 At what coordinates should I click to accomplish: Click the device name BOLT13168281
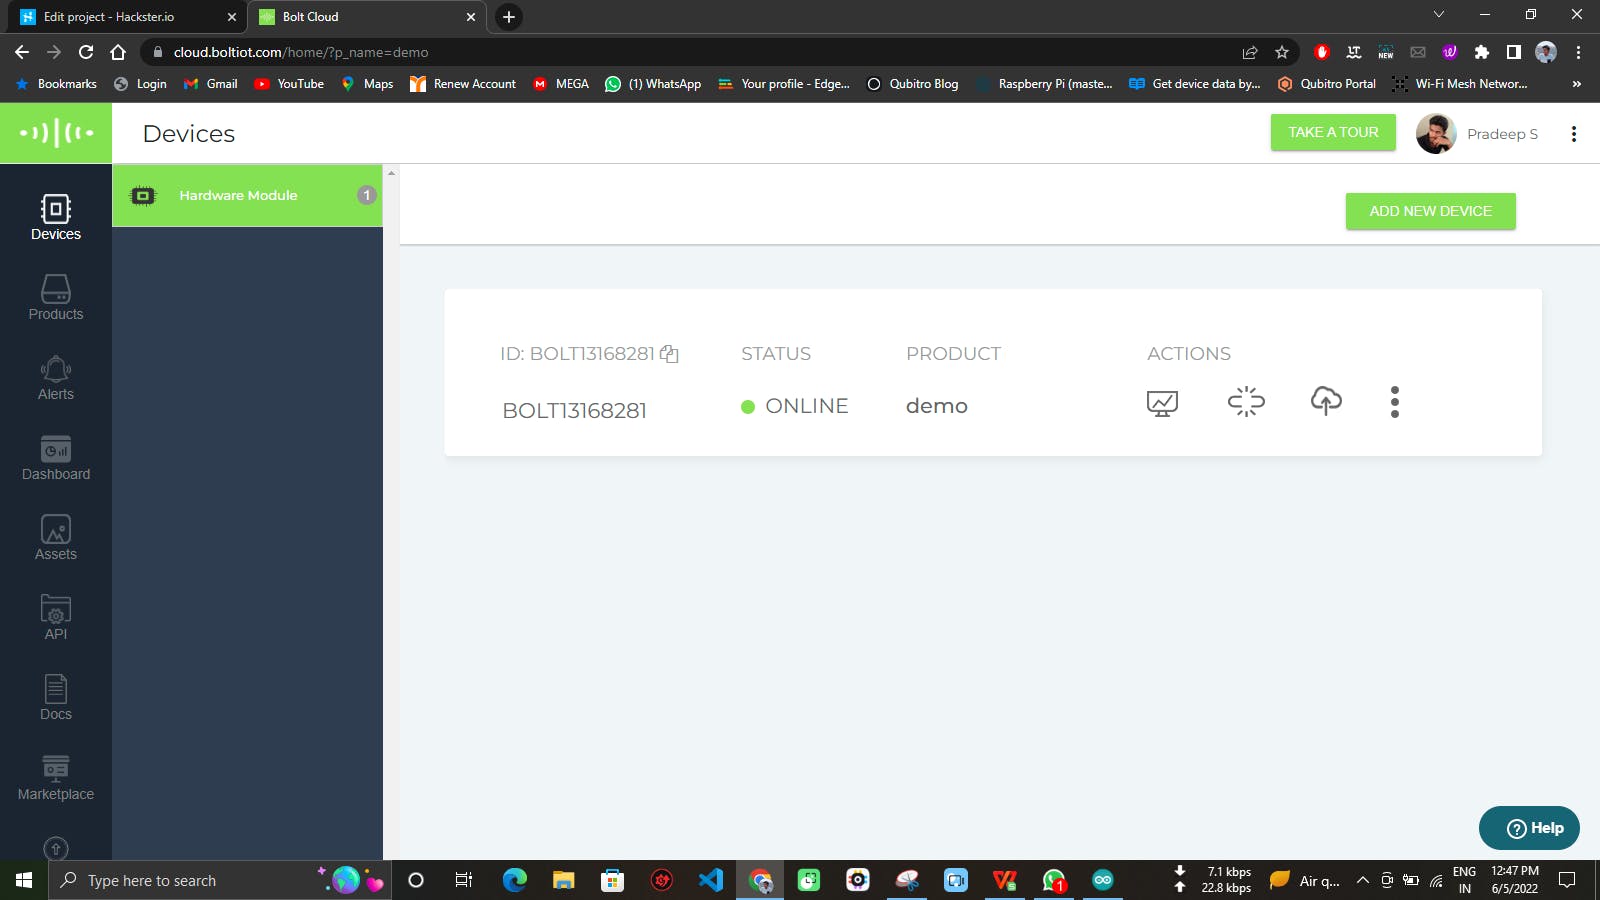[574, 411]
